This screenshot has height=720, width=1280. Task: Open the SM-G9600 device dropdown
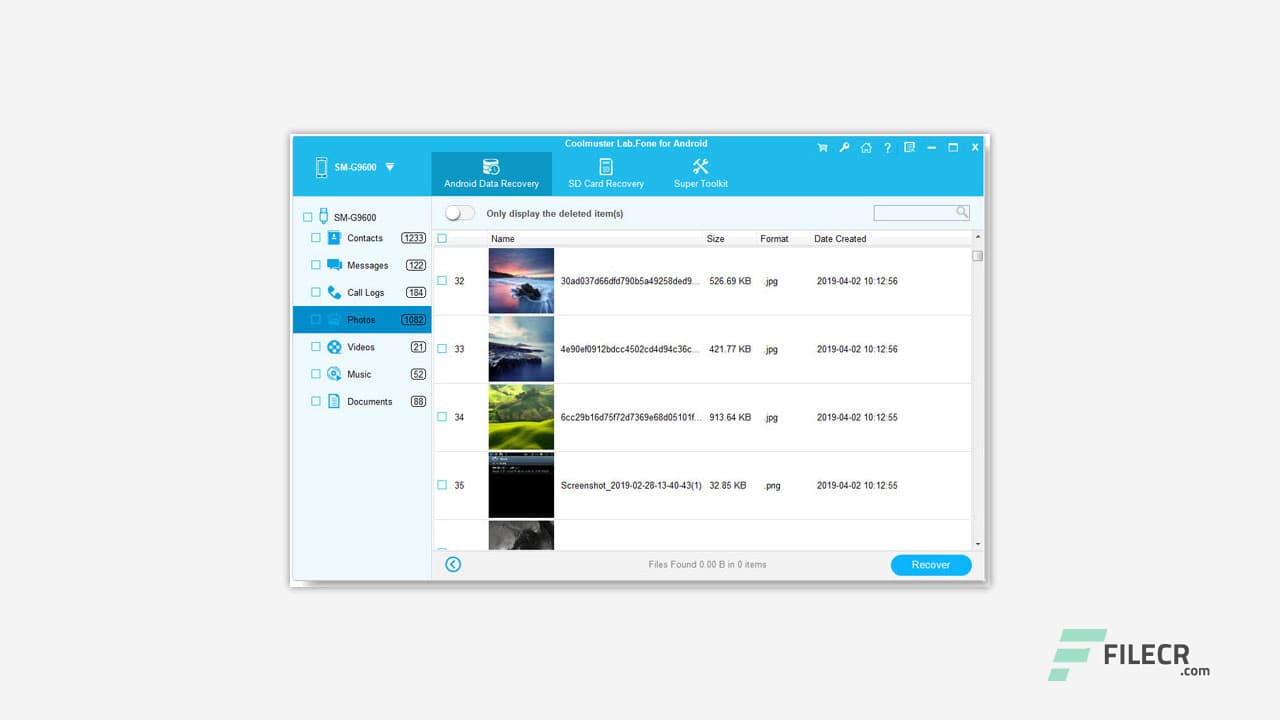(x=389, y=168)
